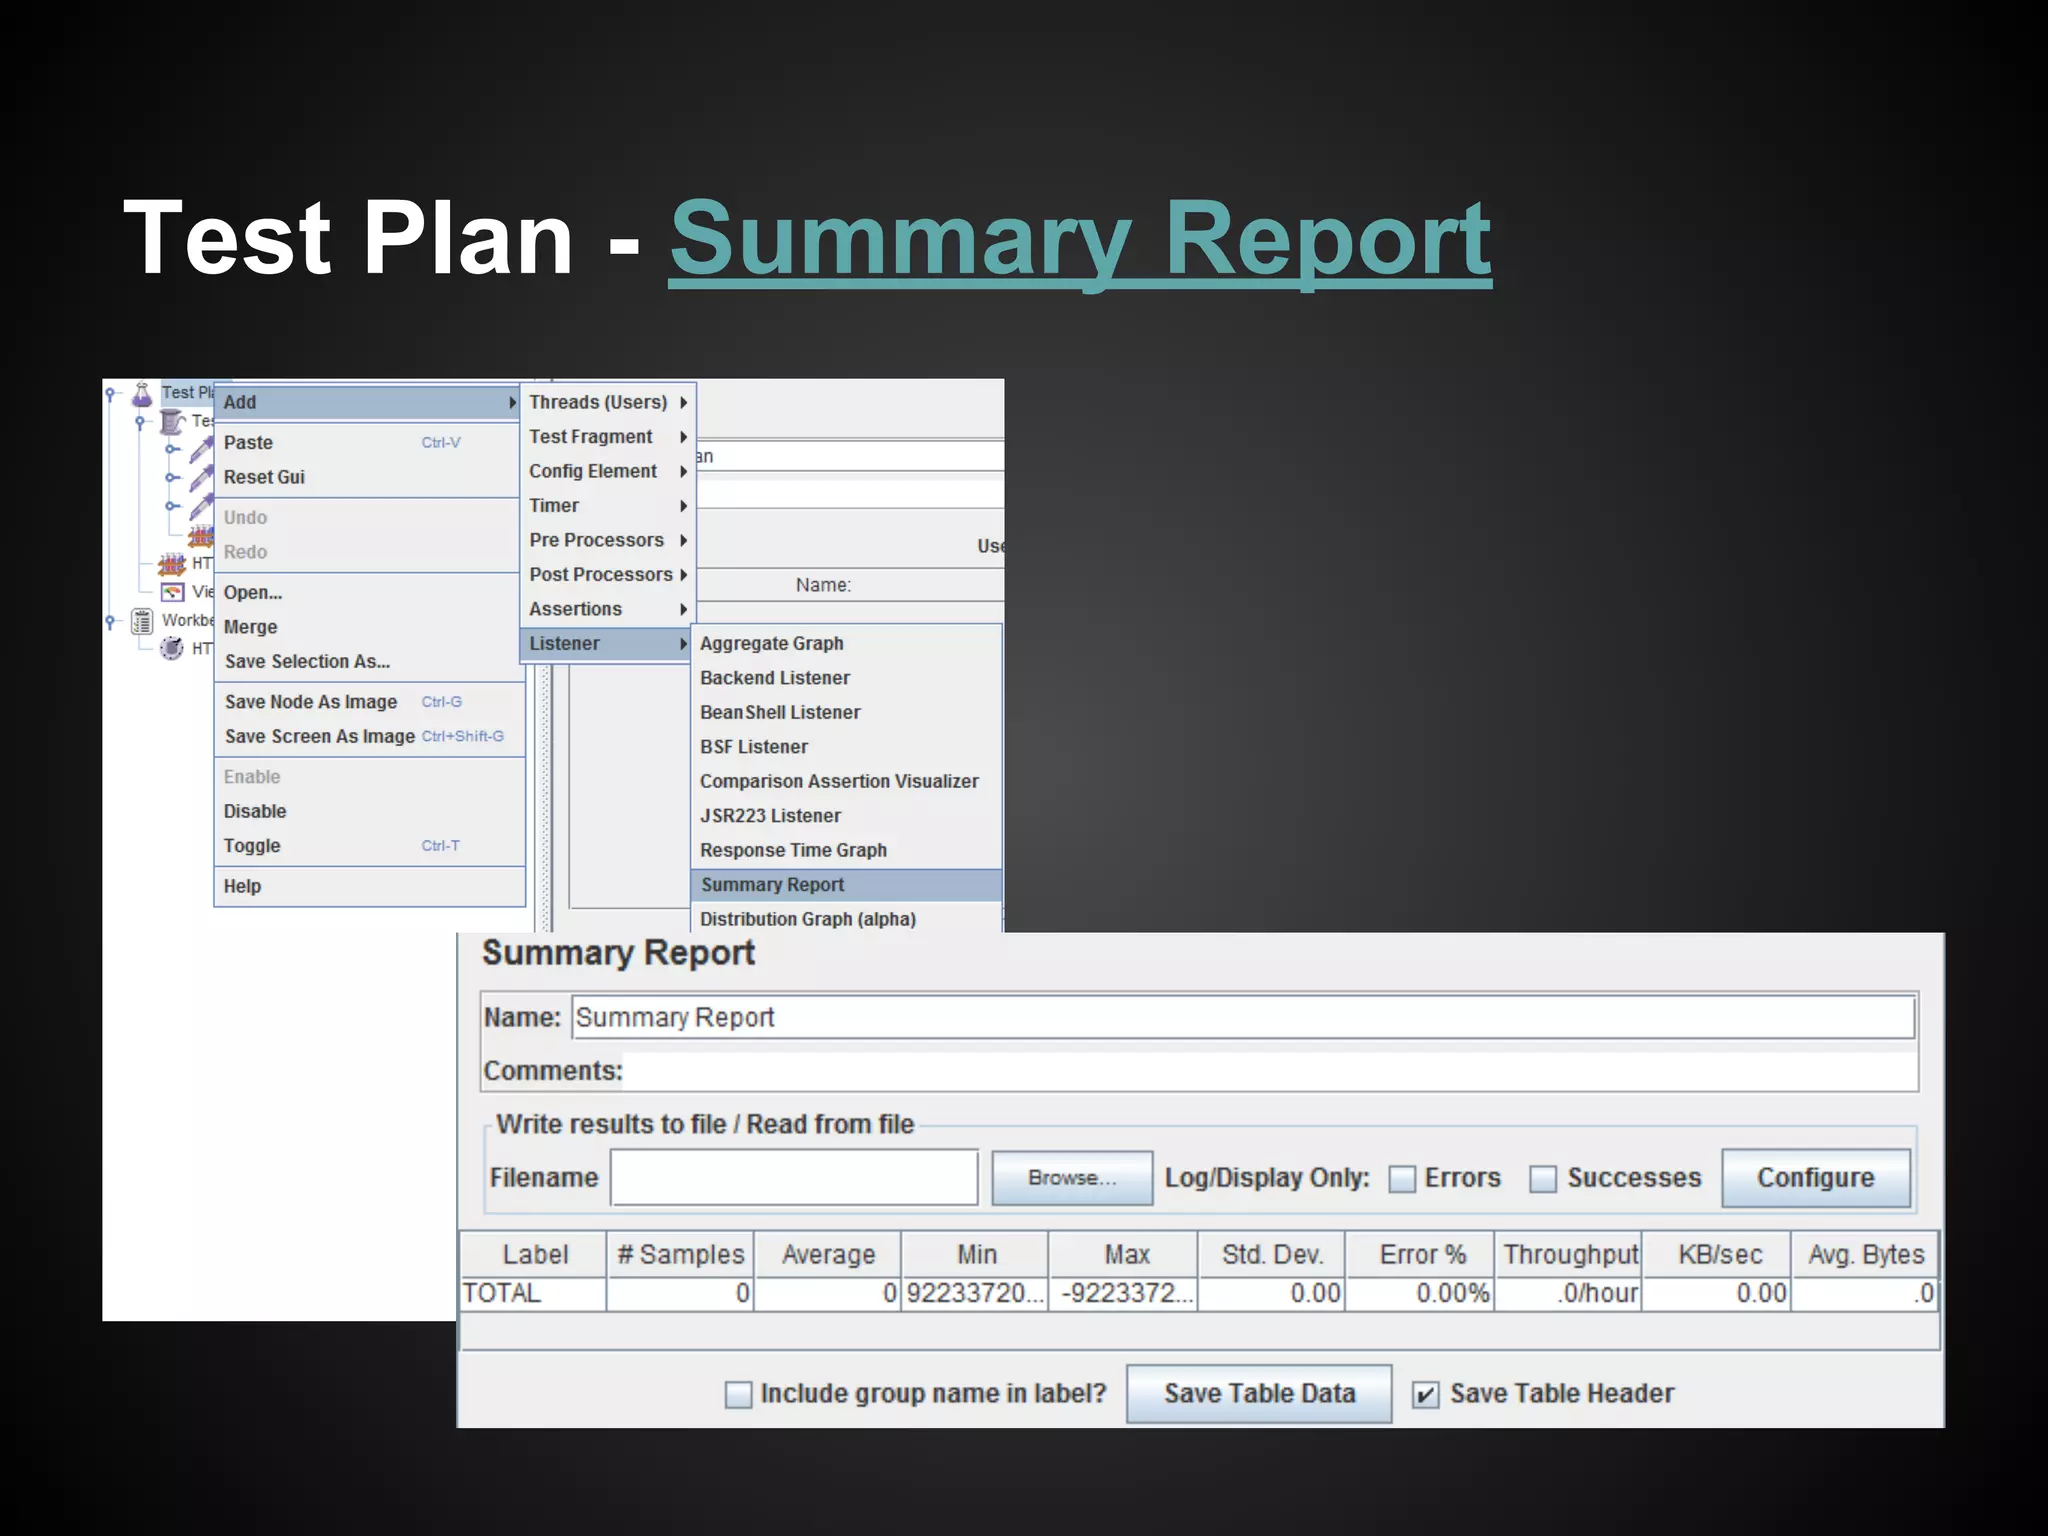Screen dimensions: 2048x1536
Task: Click the Test Plan flask icon
Action: pos(142,393)
